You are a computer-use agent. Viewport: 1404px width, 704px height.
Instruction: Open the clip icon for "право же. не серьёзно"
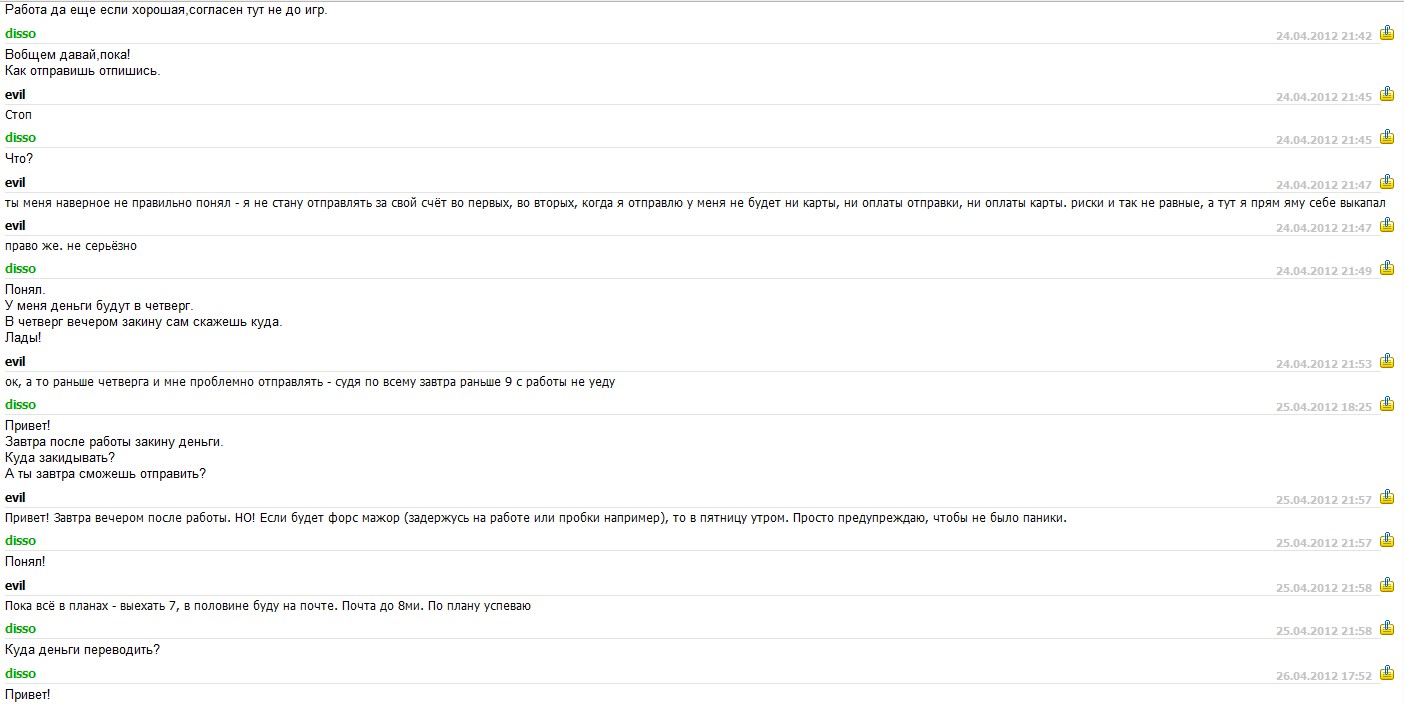click(1387, 225)
